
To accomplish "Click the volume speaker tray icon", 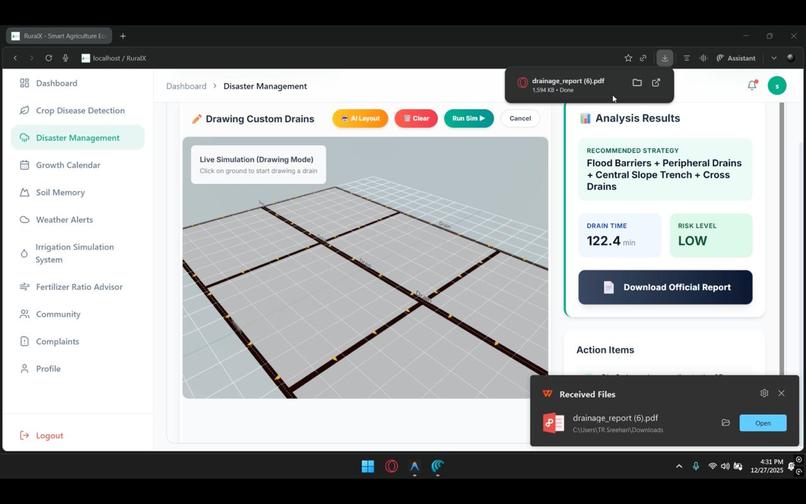I will coord(725,466).
